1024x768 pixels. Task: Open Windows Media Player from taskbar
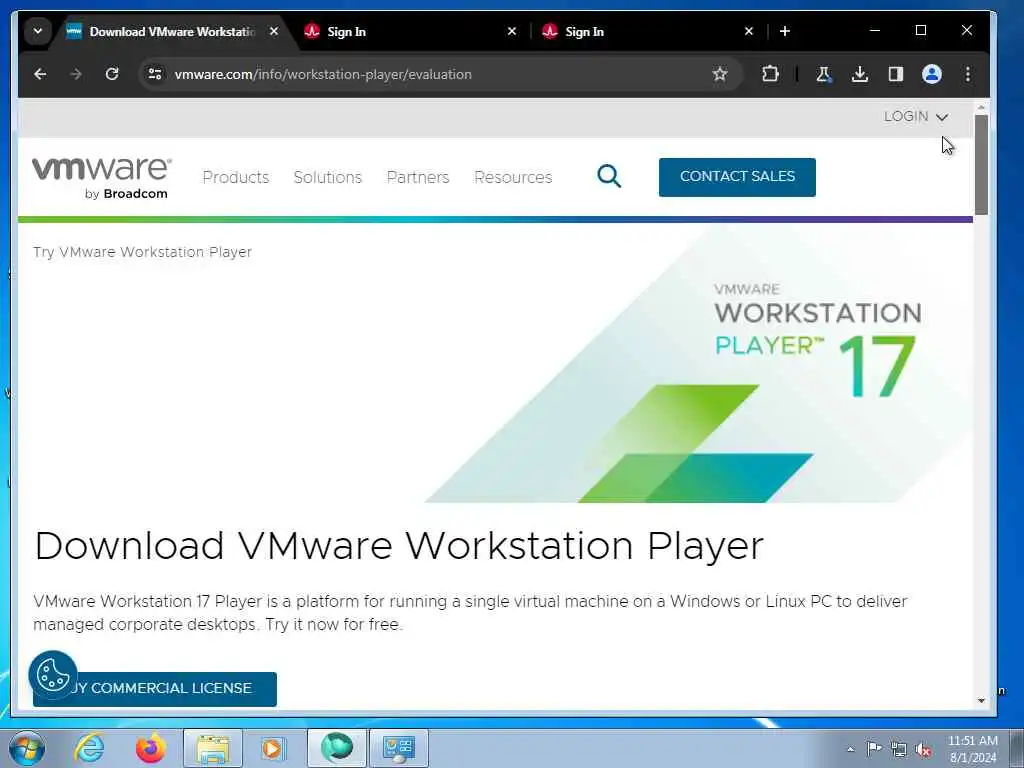coord(273,748)
